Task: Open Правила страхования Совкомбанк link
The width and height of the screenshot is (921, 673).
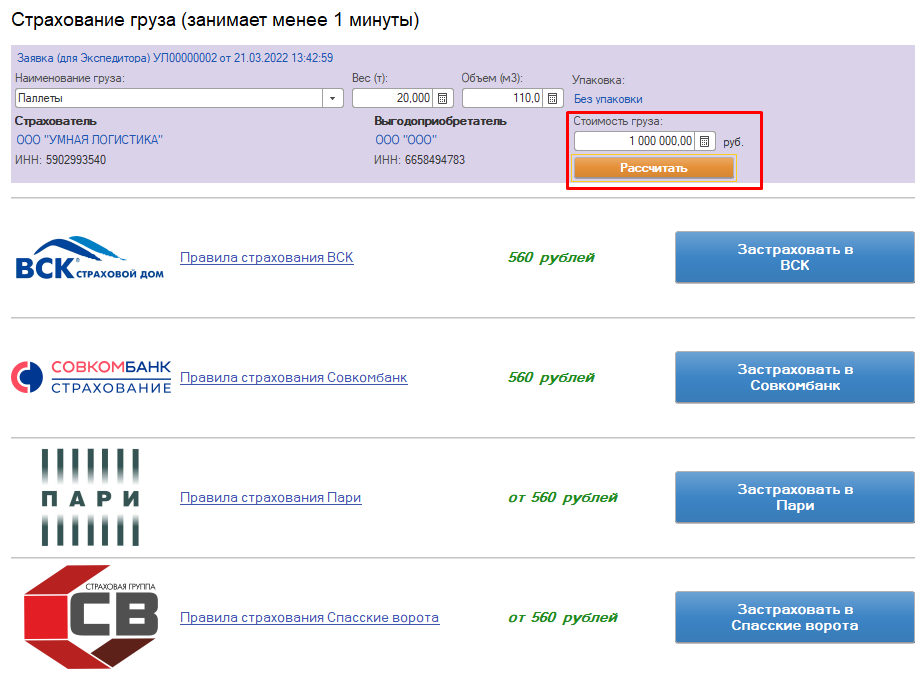Action: tap(294, 377)
